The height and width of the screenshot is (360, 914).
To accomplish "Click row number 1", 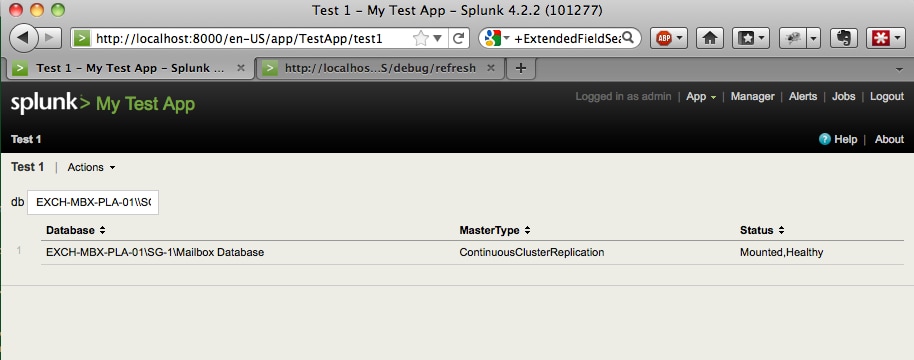I will (19, 250).
